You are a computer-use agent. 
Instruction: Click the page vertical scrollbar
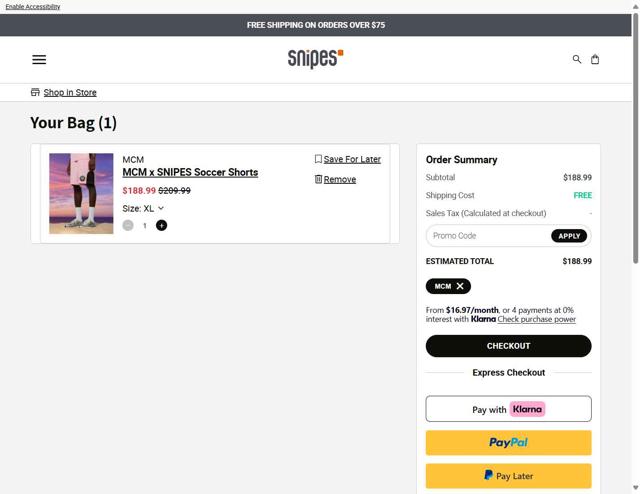coord(636,139)
